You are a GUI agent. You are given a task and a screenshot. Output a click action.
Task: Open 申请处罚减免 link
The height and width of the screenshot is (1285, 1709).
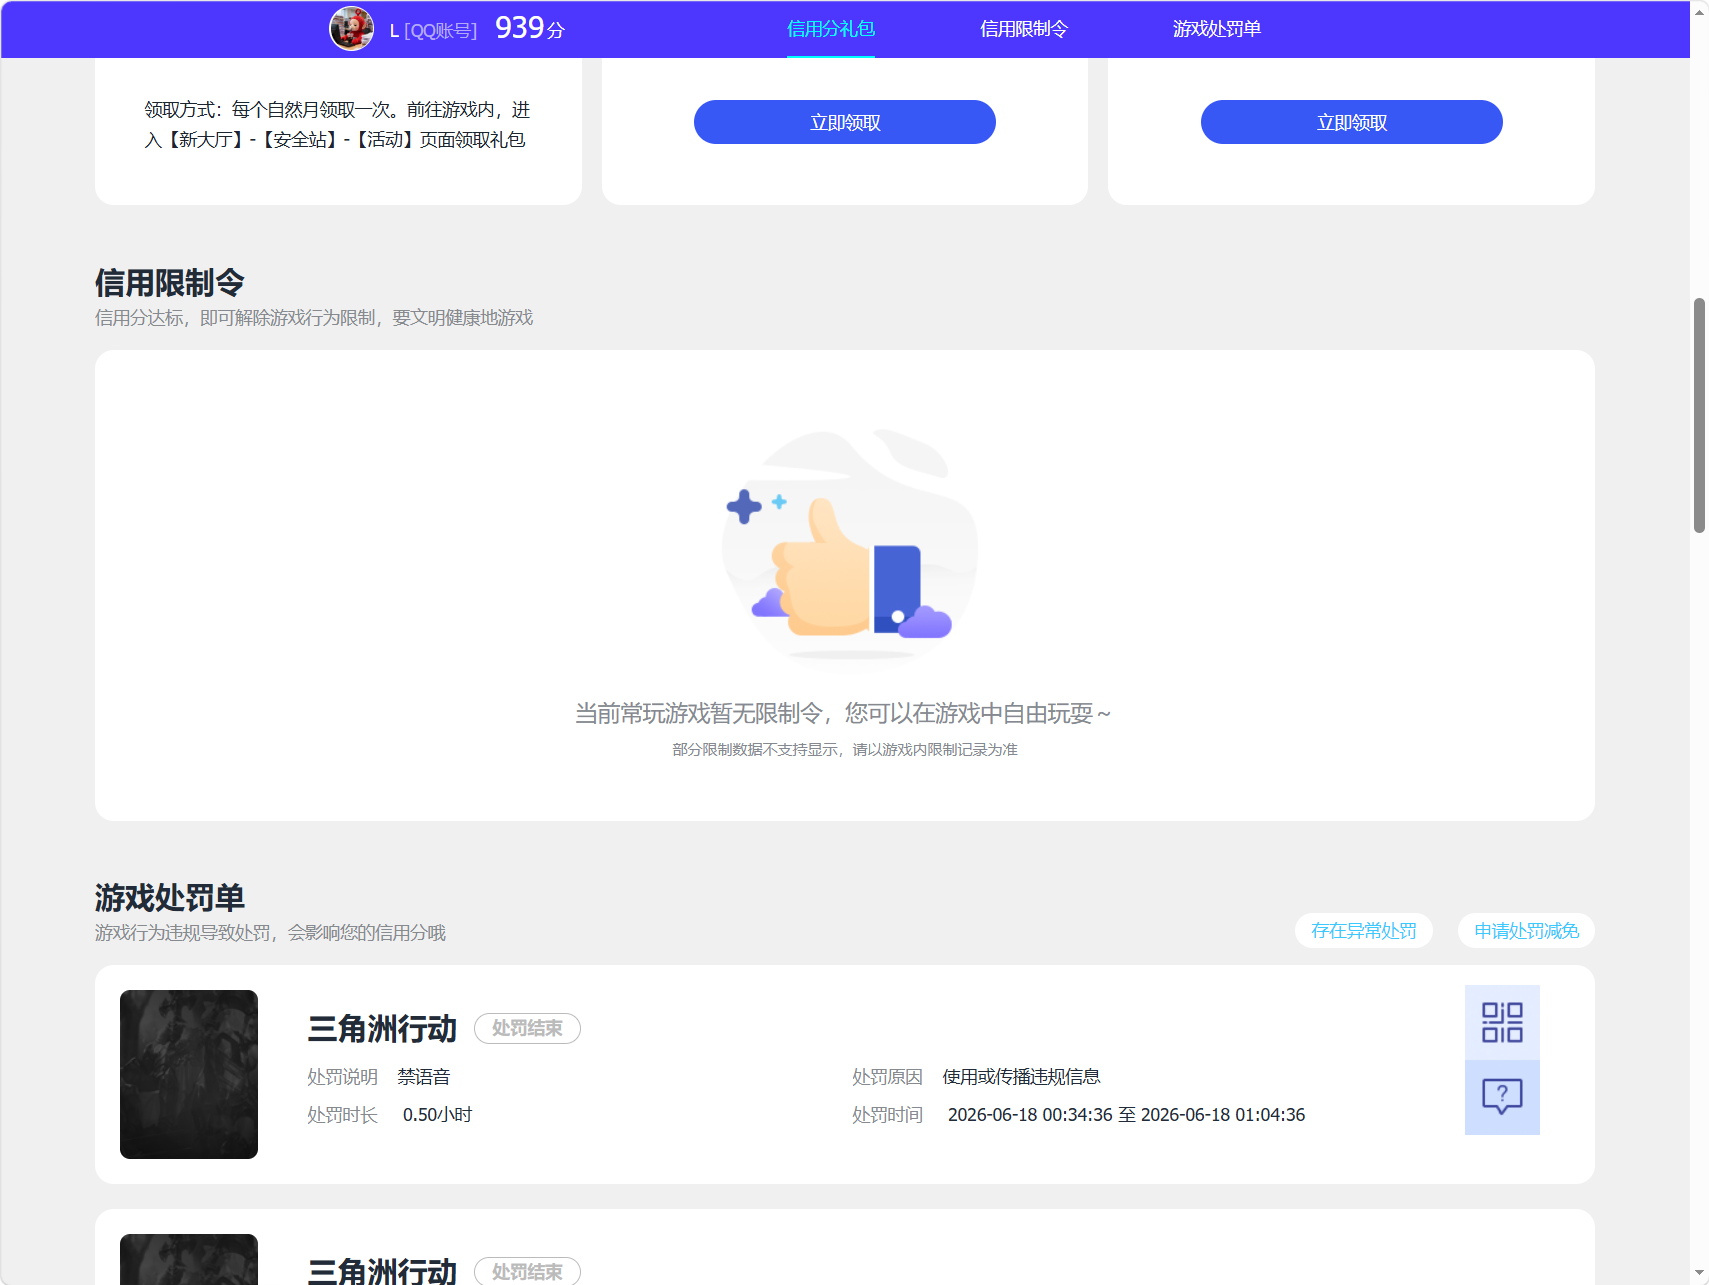pyautogui.click(x=1526, y=931)
